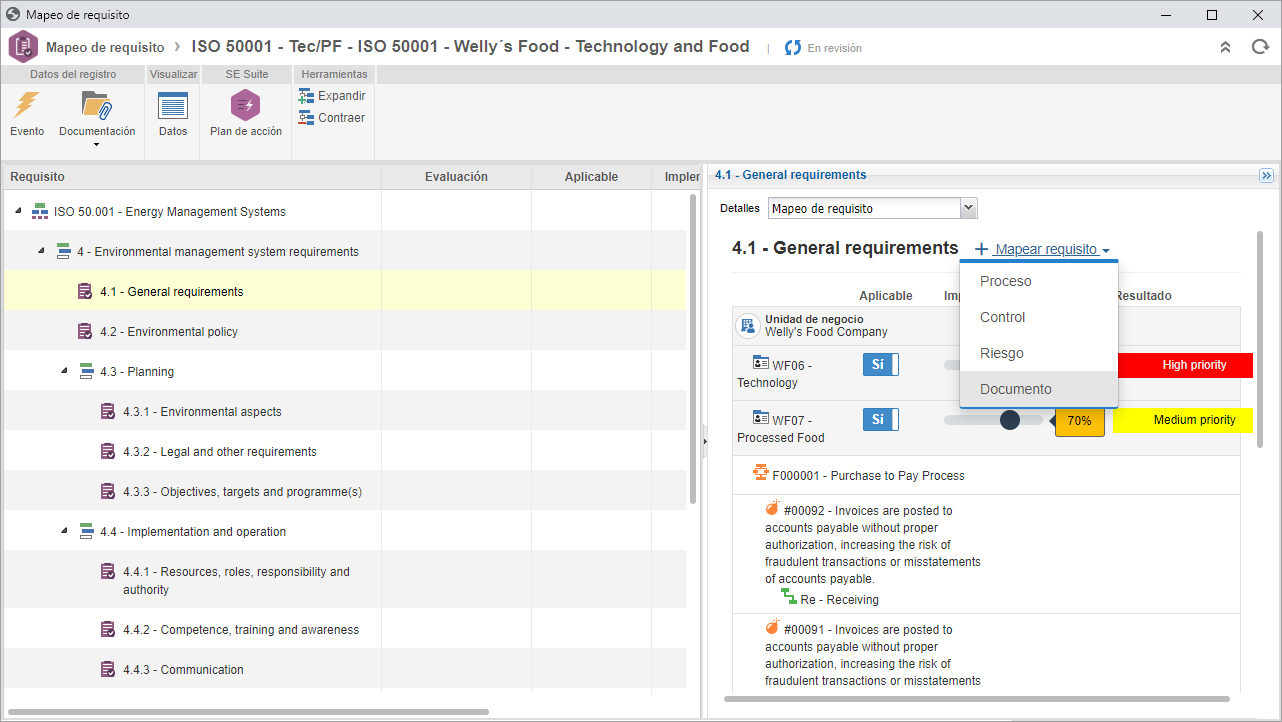Click the Aplicable column header
The height and width of the screenshot is (722, 1282).
click(591, 177)
